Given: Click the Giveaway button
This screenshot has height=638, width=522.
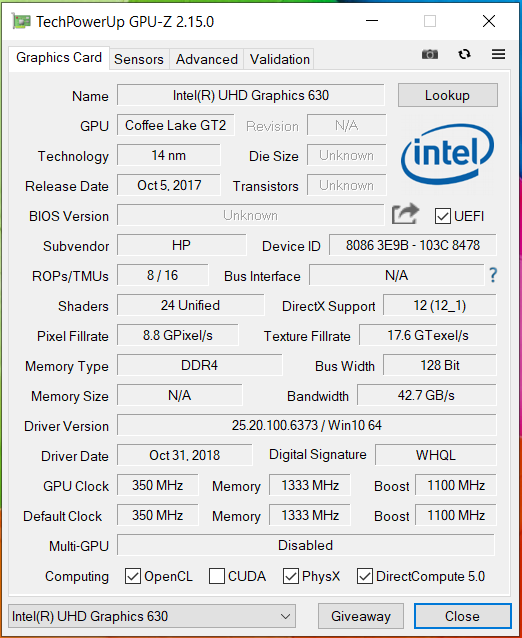Looking at the screenshot, I should (361, 616).
